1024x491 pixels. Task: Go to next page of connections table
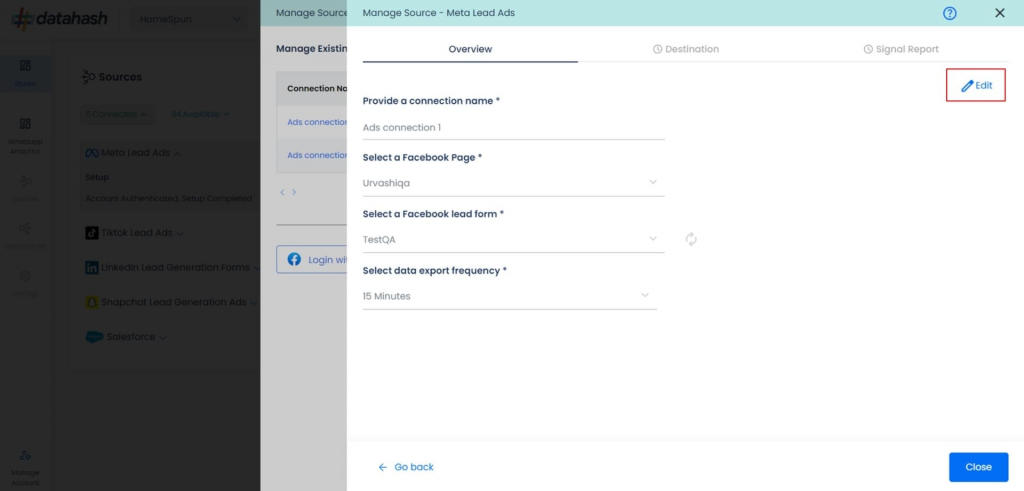click(294, 192)
